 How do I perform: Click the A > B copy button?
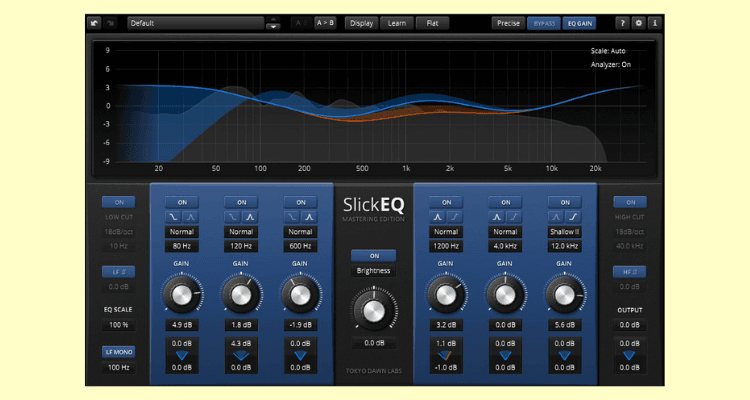coord(325,23)
